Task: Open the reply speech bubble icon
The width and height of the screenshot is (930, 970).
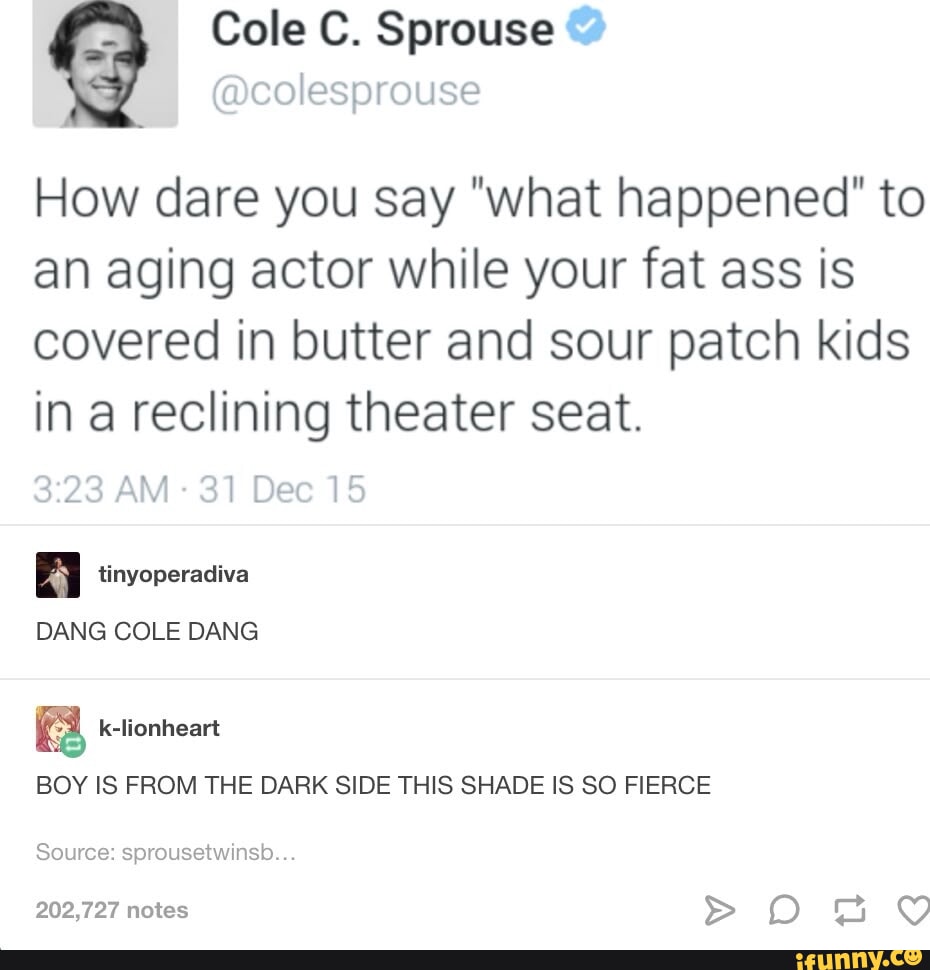Action: (x=785, y=911)
